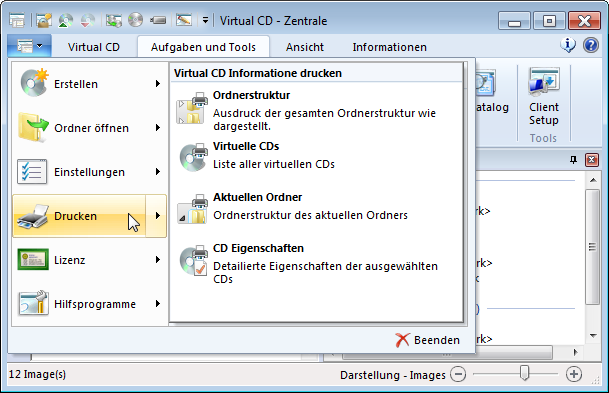
Task: Toggle the pin on the side panel
Action: 573,160
